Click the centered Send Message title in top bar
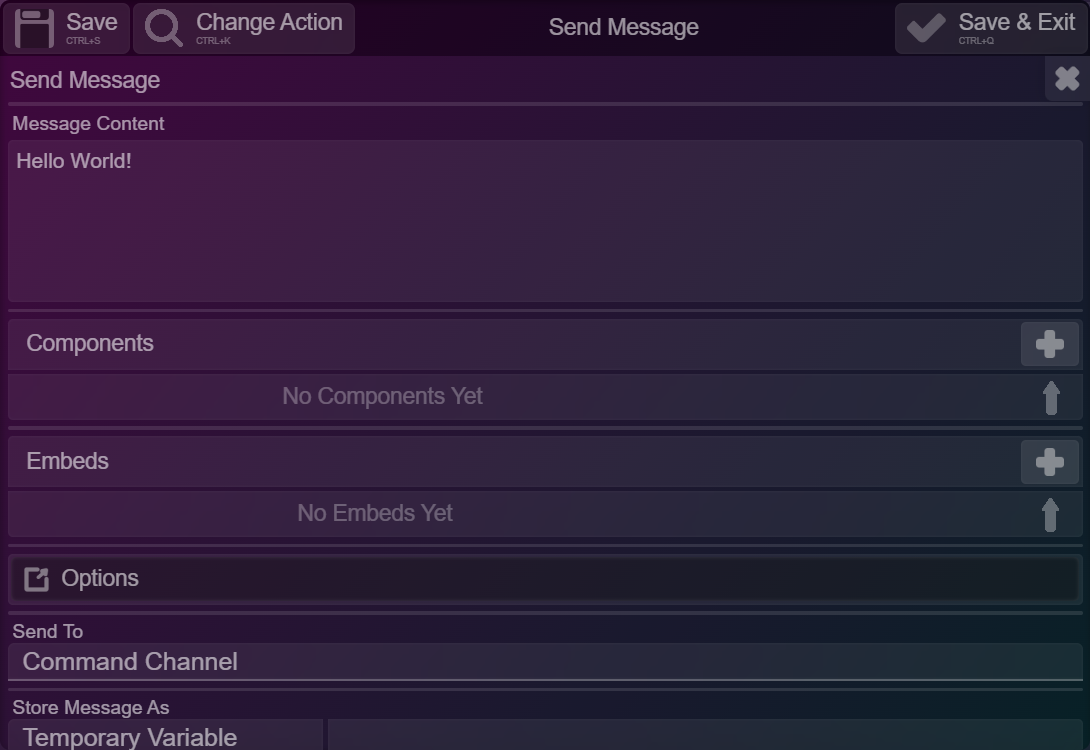 coord(623,28)
